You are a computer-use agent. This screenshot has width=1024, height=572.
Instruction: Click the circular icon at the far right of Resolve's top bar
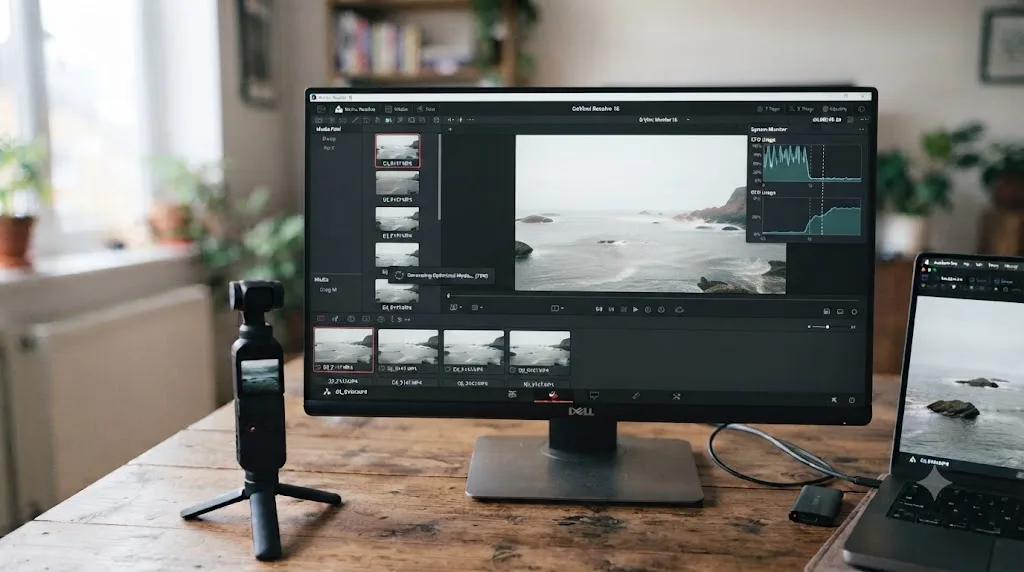click(x=861, y=109)
